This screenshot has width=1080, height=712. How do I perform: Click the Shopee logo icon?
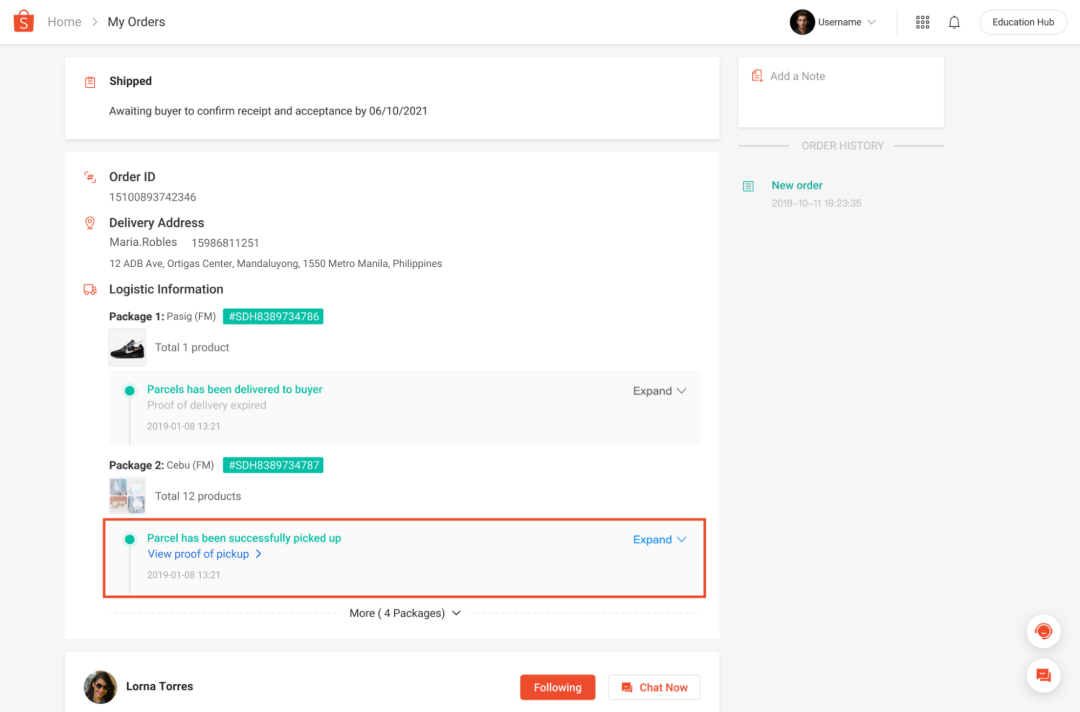(x=24, y=21)
